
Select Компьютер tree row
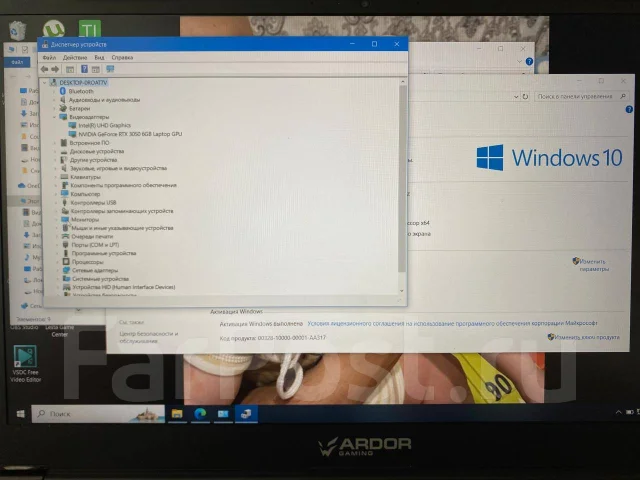(85, 194)
